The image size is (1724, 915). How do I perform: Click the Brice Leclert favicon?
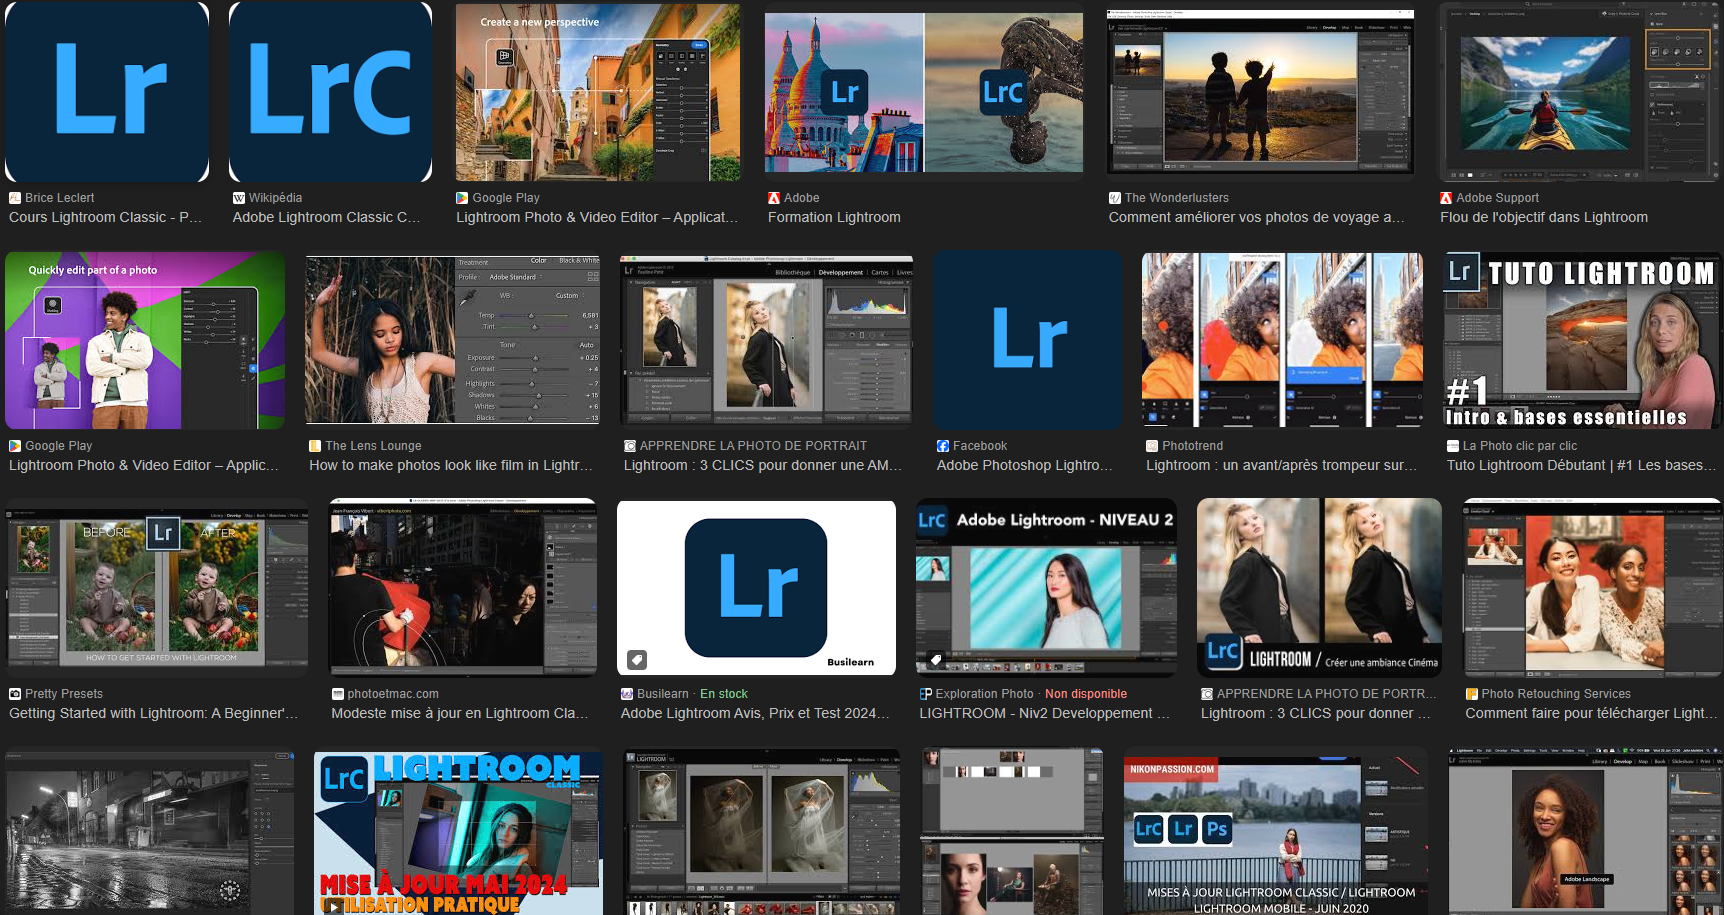tap(15, 198)
